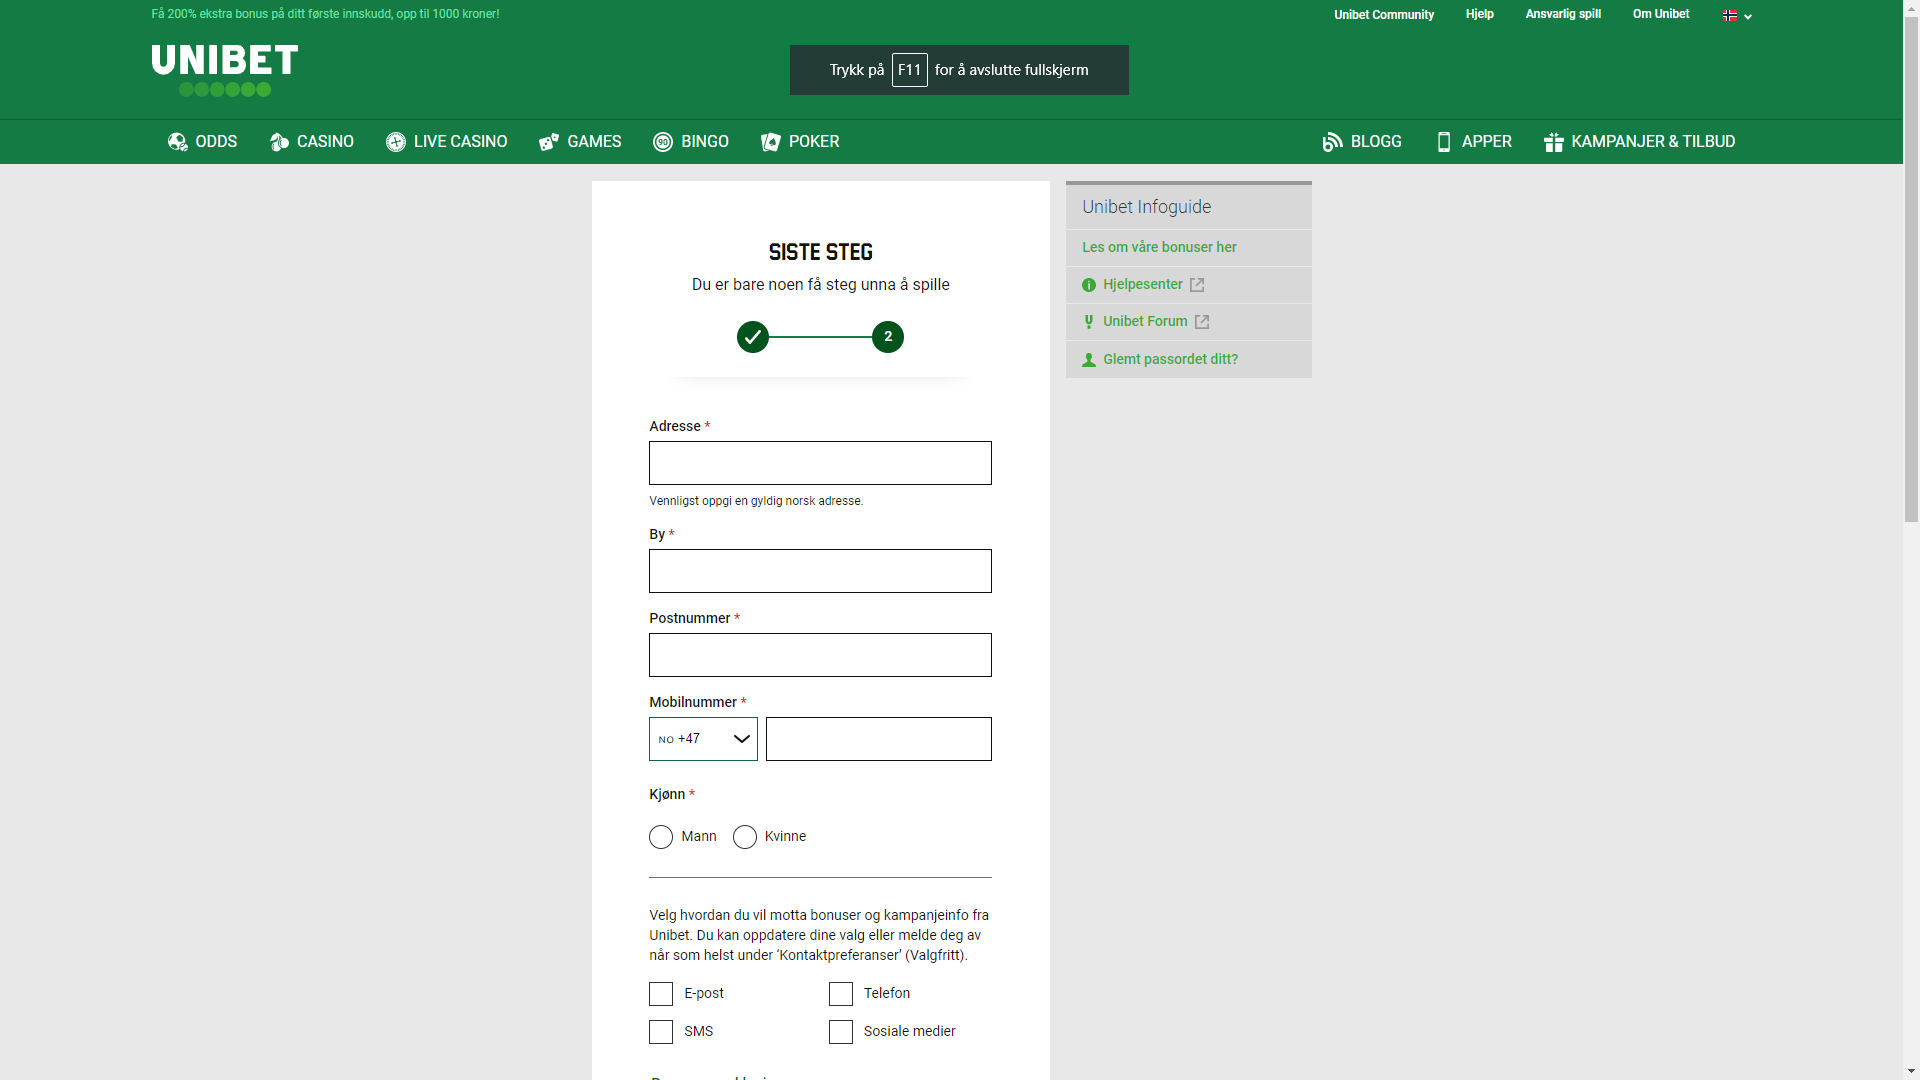1920x1080 pixels.
Task: Click the POKER cards icon
Action: click(770, 142)
